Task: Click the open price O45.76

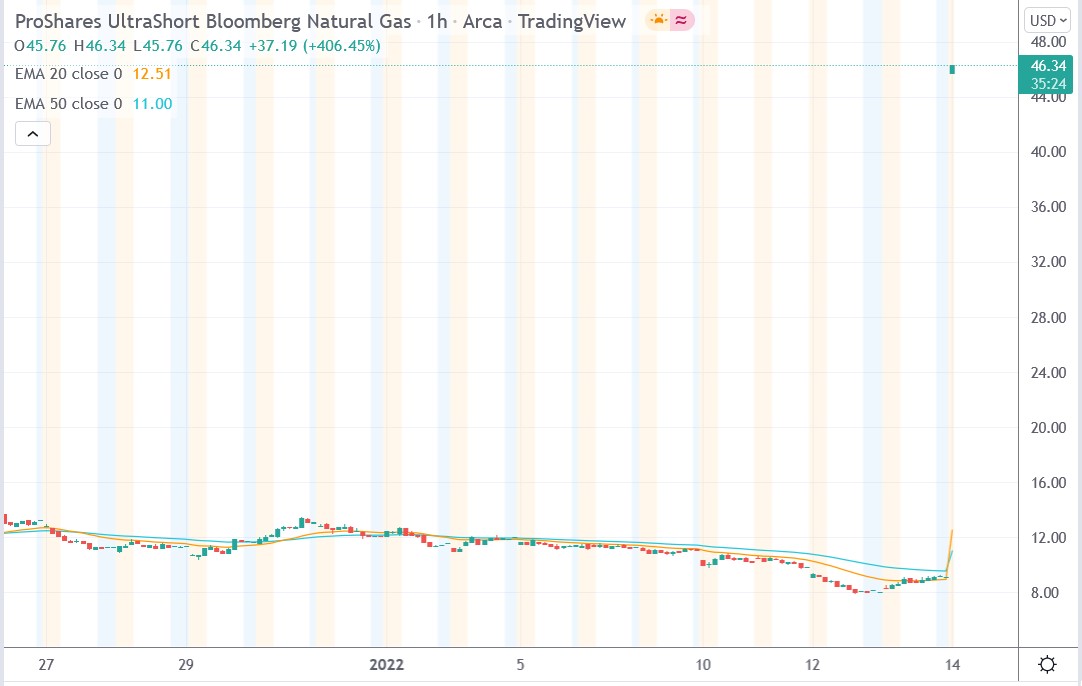Action: (x=40, y=46)
